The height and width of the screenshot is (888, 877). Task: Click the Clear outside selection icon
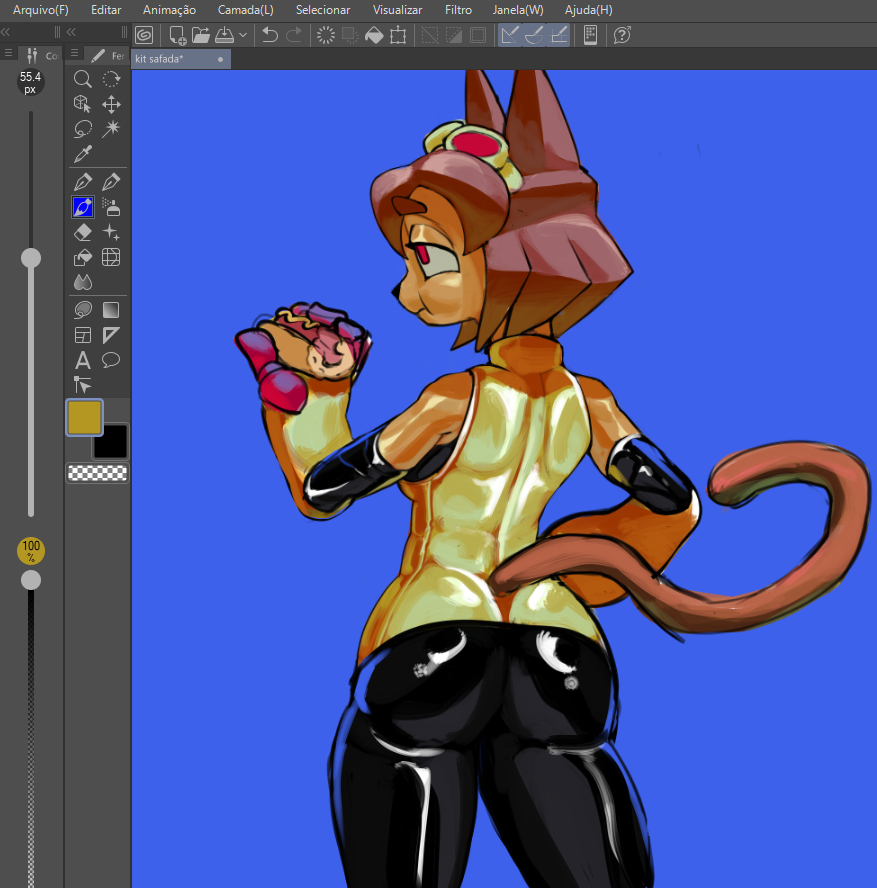(x=350, y=35)
